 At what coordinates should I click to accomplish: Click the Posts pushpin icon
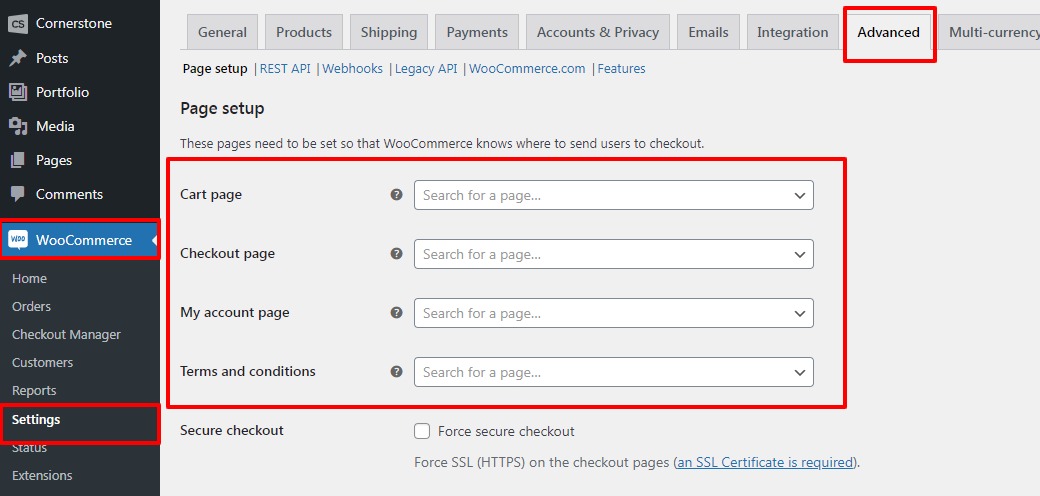[18, 58]
